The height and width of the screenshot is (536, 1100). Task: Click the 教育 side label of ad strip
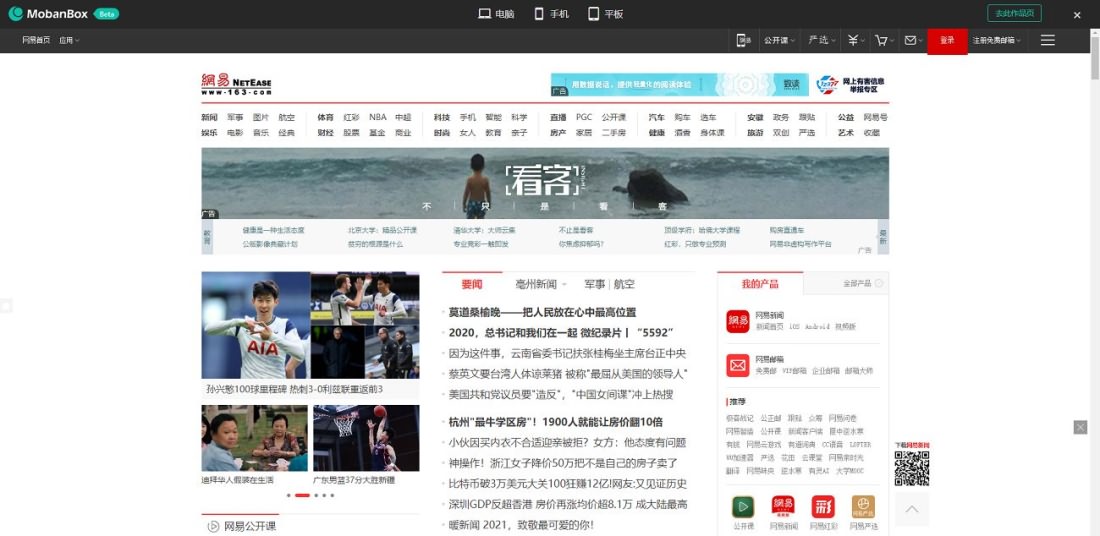tap(207, 236)
